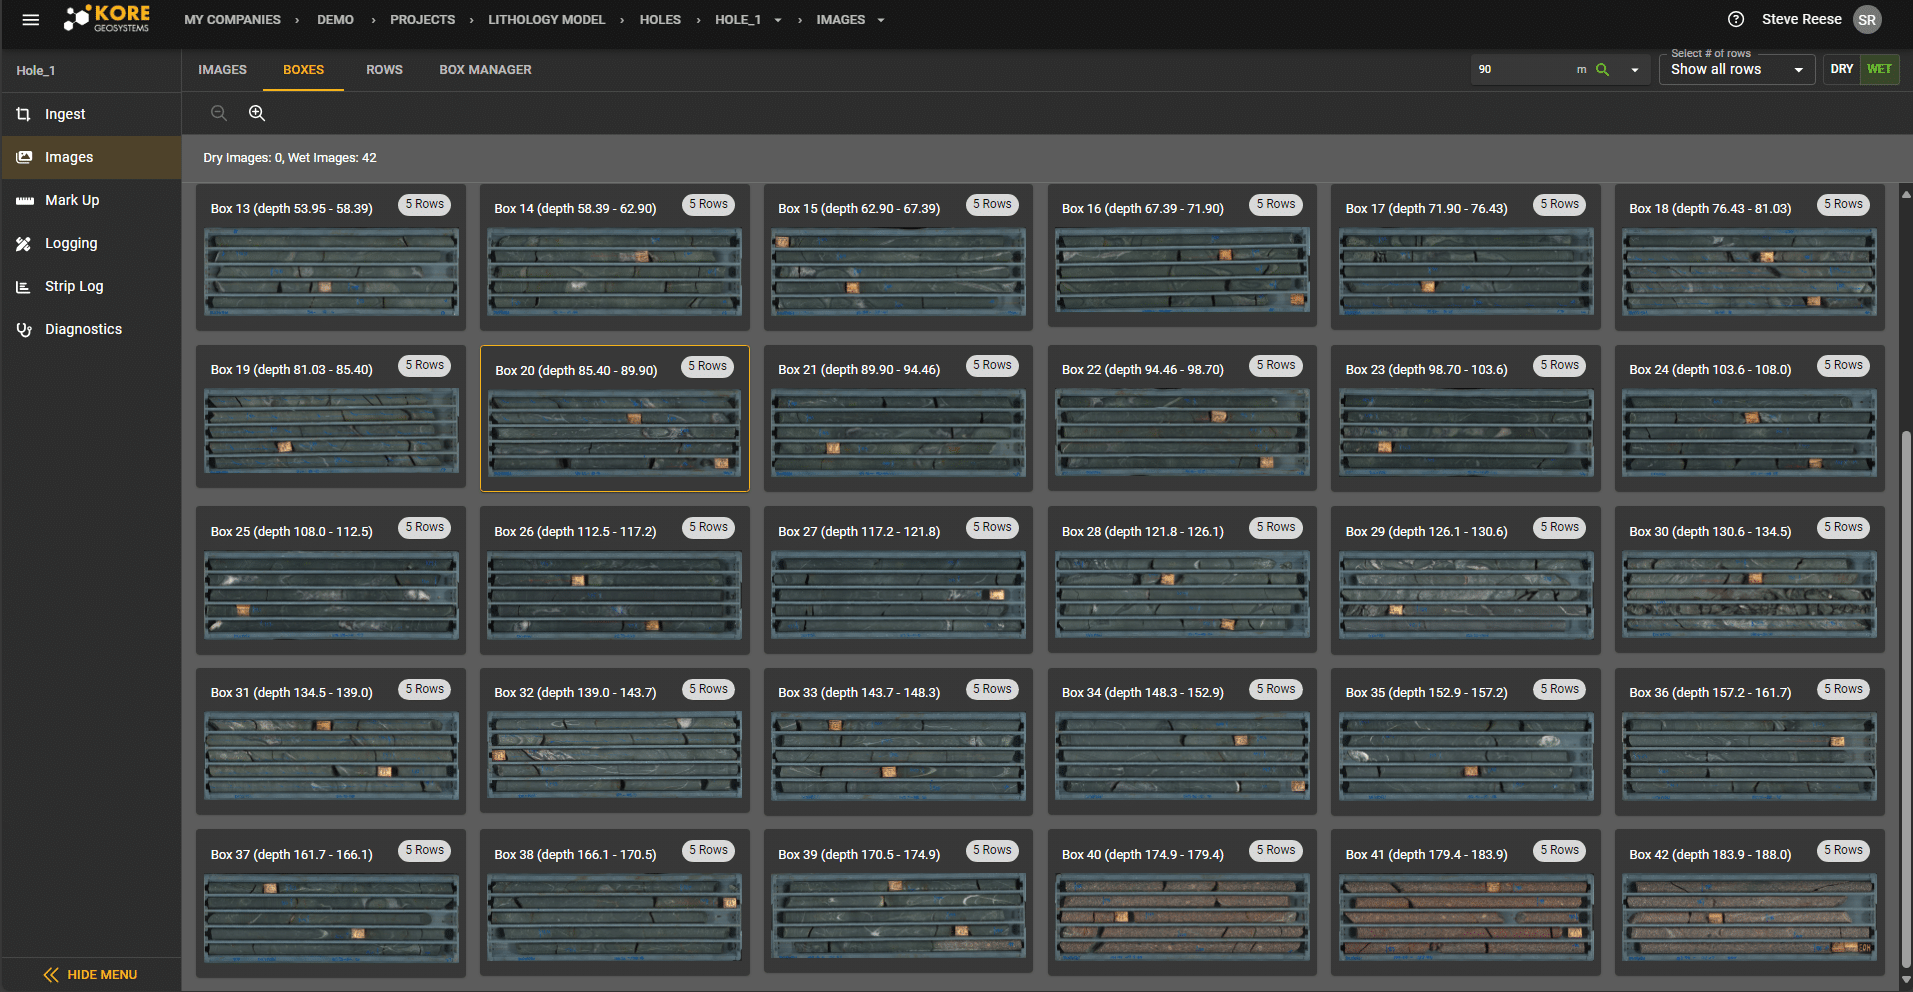Click the vertical scrollbar thumb
Image resolution: width=1913 pixels, height=992 pixels.
pos(1906,700)
